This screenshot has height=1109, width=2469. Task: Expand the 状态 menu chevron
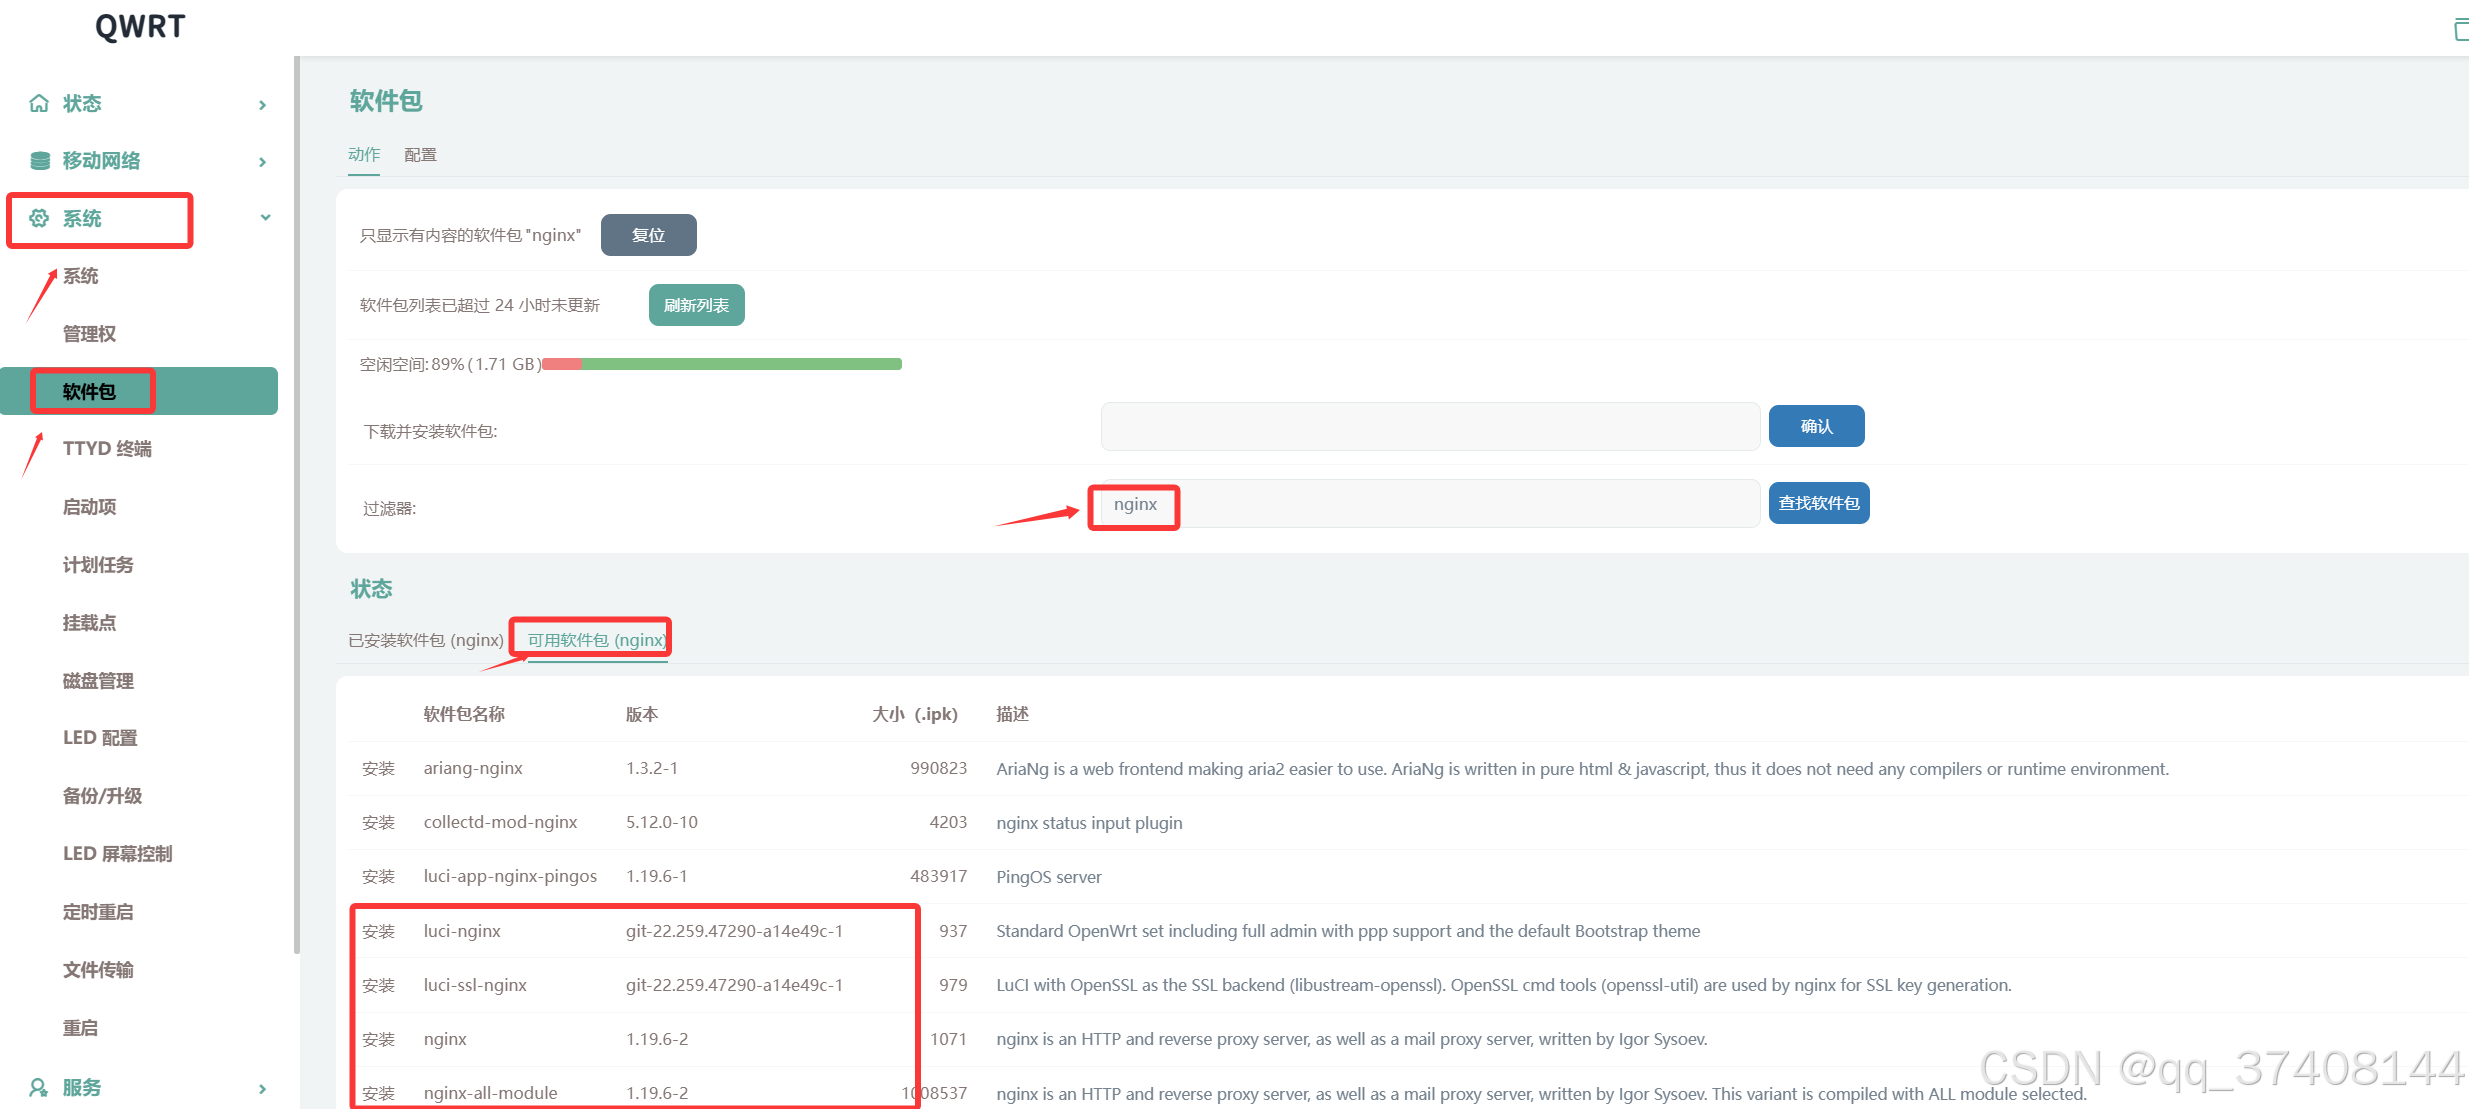click(263, 105)
